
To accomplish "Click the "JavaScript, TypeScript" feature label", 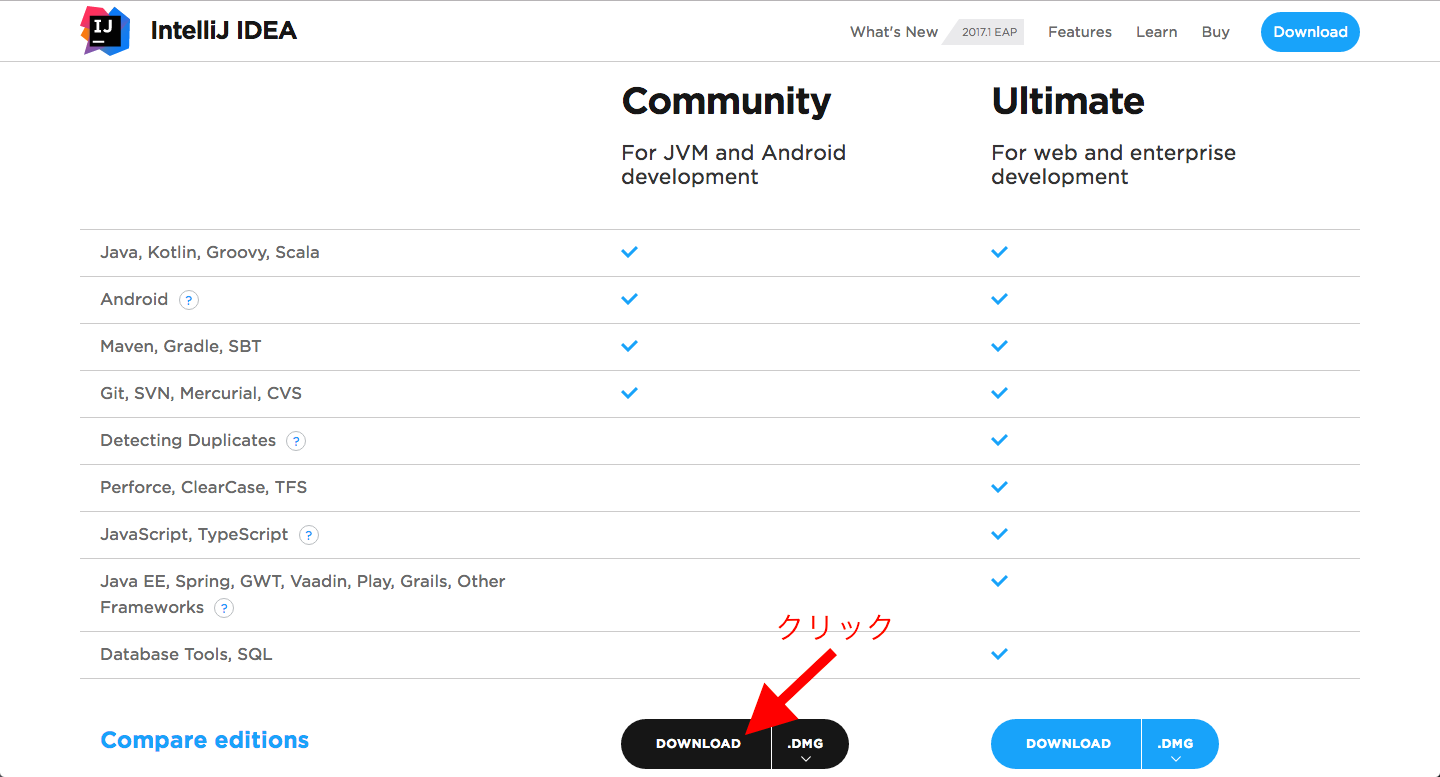I will point(194,535).
